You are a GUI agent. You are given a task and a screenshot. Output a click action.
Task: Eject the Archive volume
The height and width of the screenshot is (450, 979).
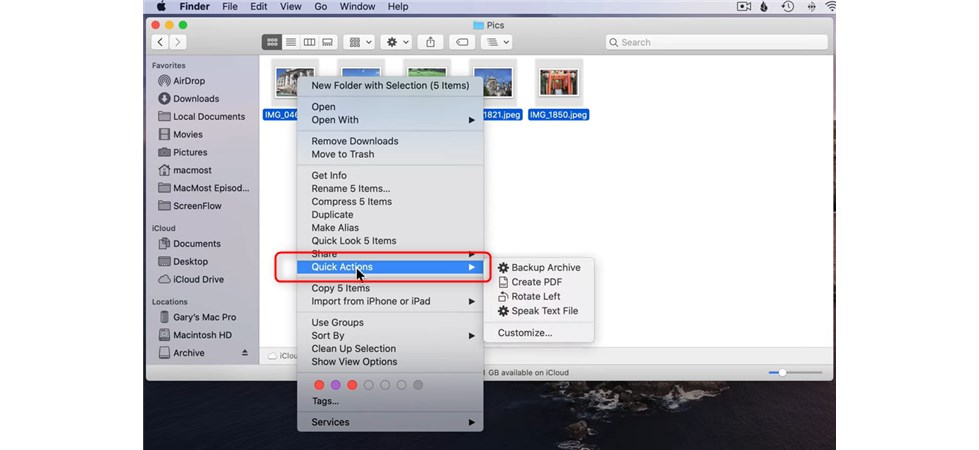pyautogui.click(x=245, y=353)
